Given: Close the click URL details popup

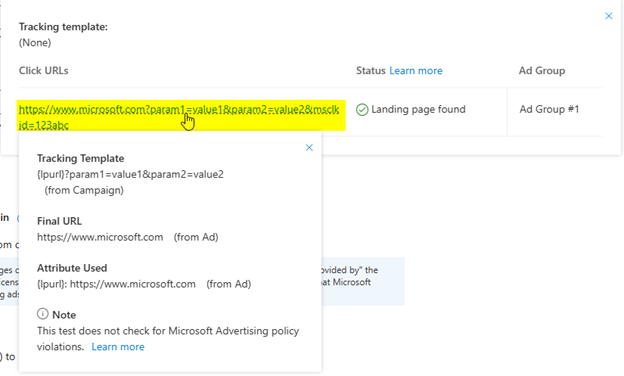Looking at the screenshot, I should [309, 148].
